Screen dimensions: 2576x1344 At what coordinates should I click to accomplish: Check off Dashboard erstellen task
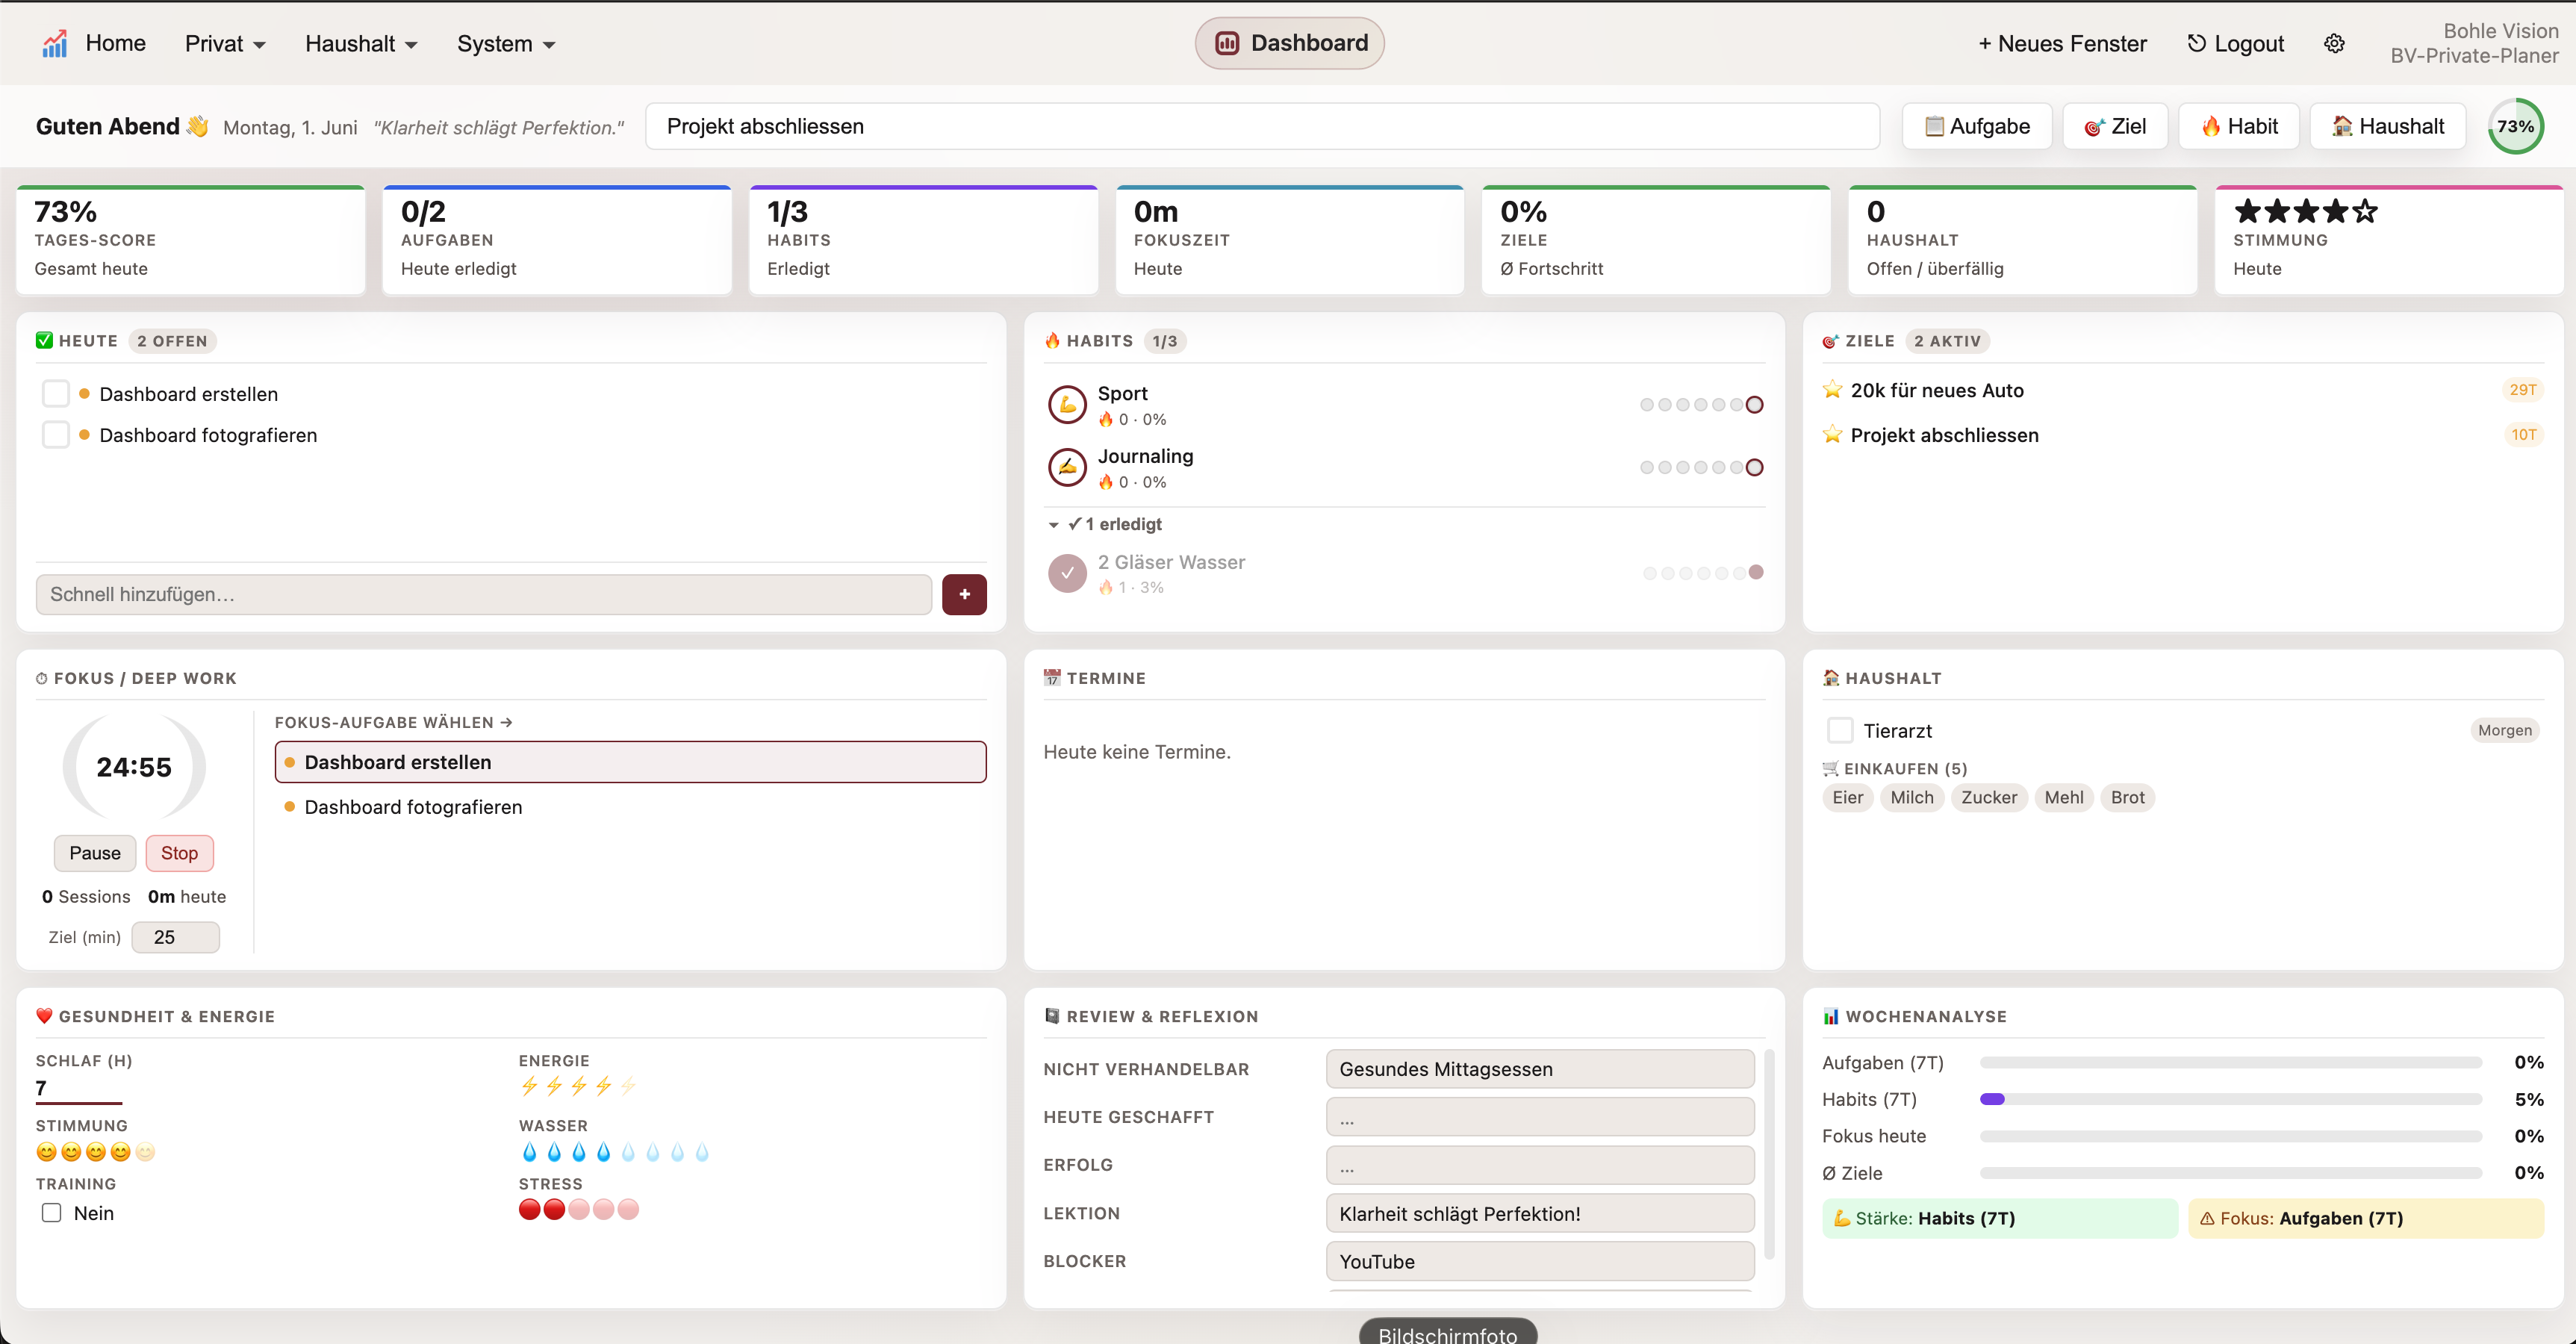pyautogui.click(x=56, y=393)
